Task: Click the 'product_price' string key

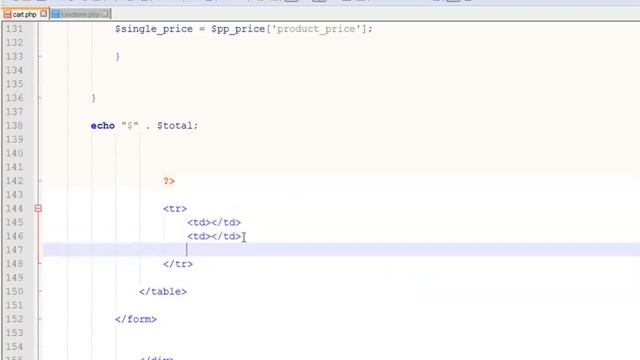Action: [316, 29]
